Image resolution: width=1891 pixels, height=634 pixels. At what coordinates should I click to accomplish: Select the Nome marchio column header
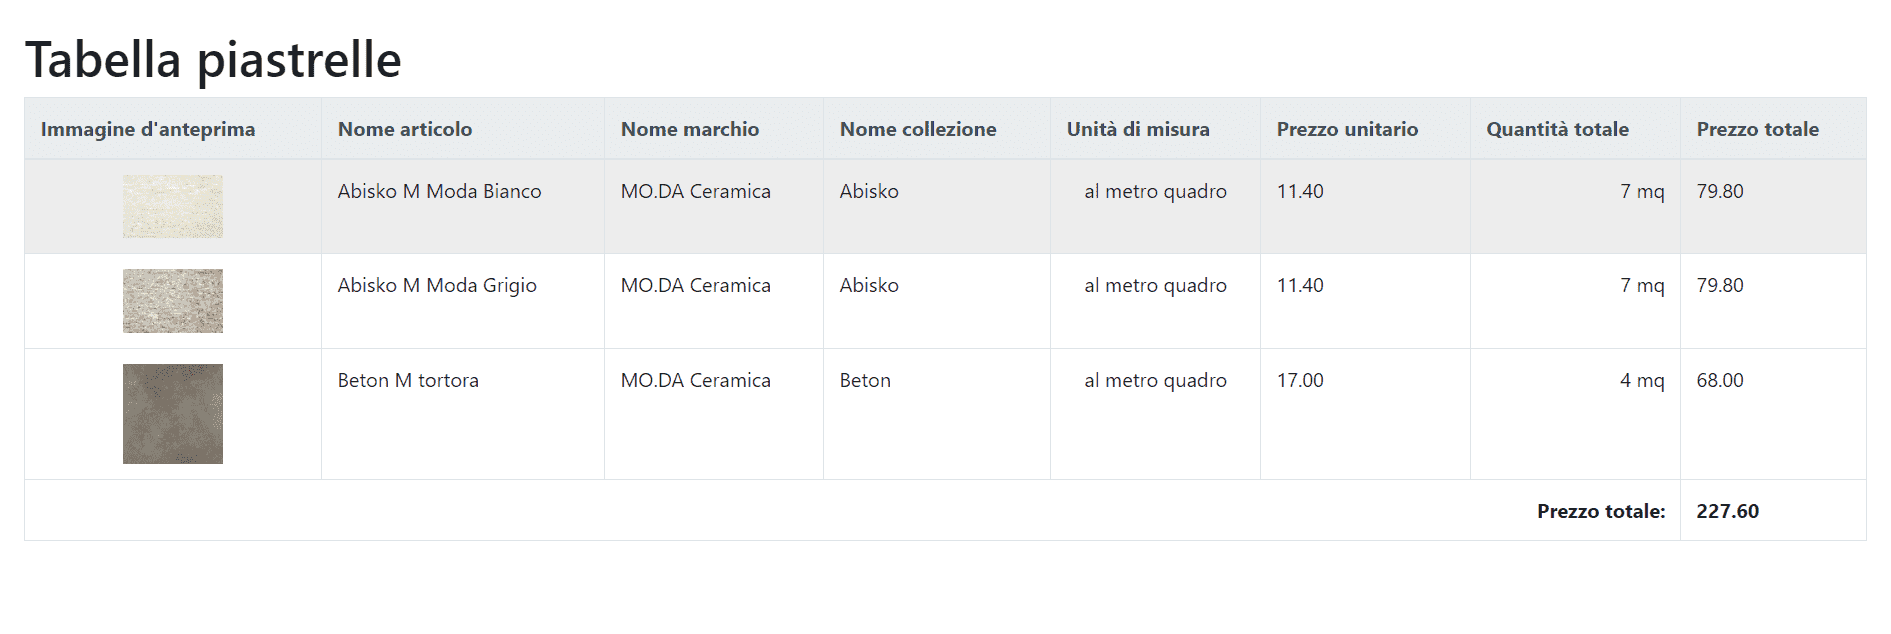[690, 129]
